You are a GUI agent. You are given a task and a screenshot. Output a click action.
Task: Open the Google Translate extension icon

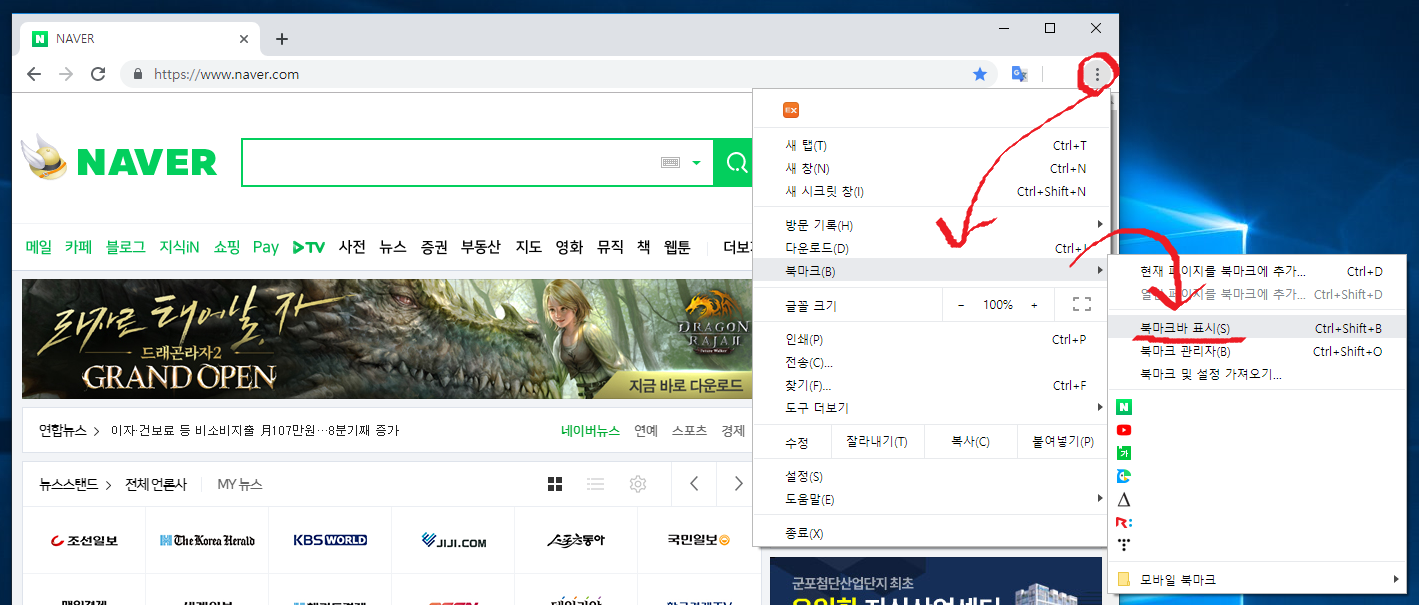1019,74
